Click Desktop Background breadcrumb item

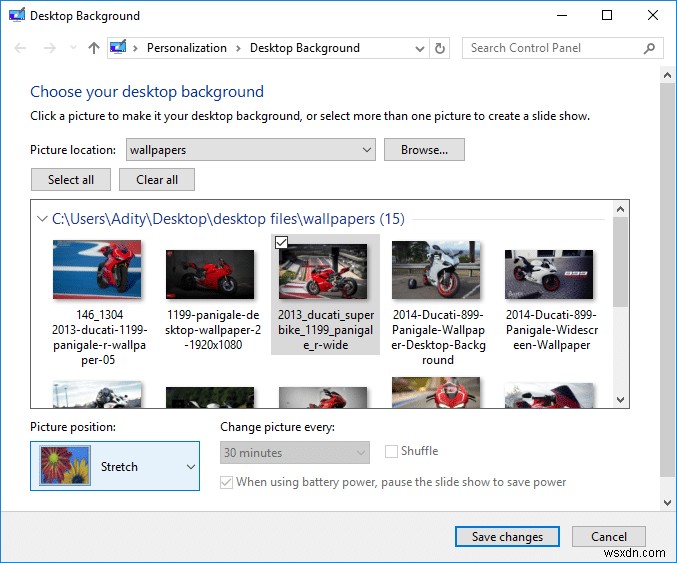[x=304, y=48]
